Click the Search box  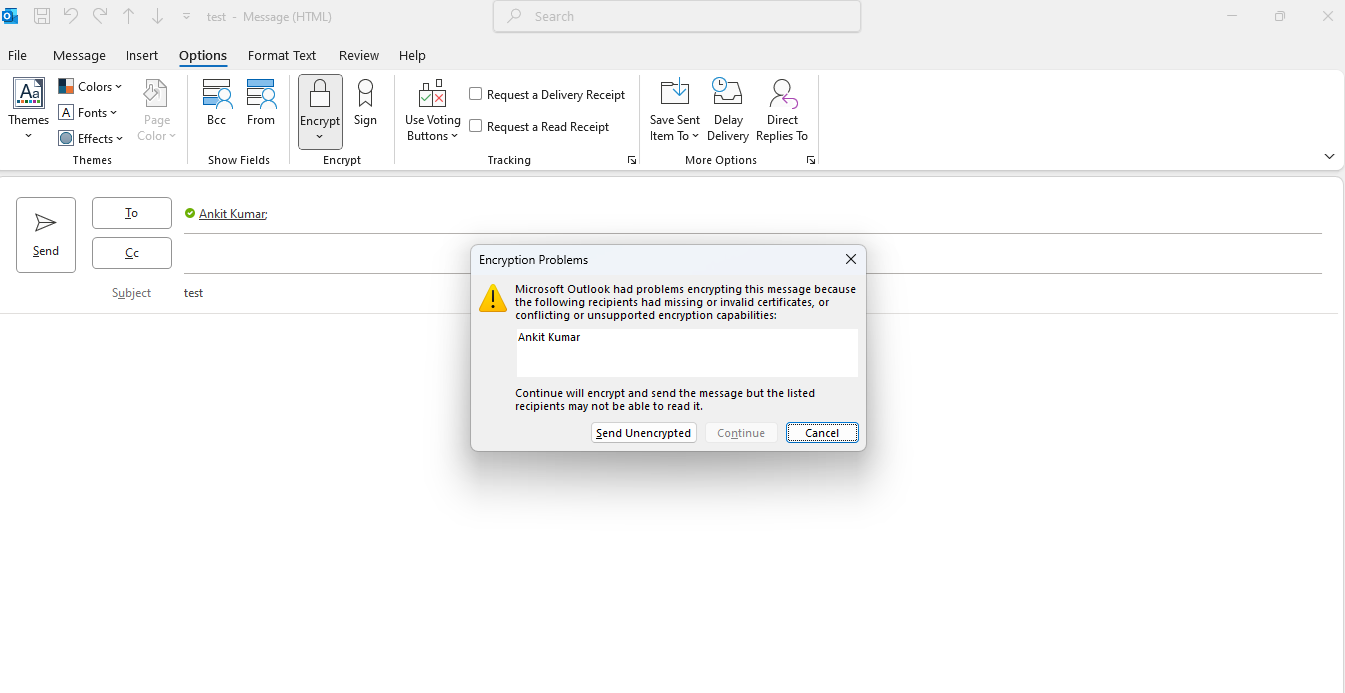pyautogui.click(x=677, y=16)
